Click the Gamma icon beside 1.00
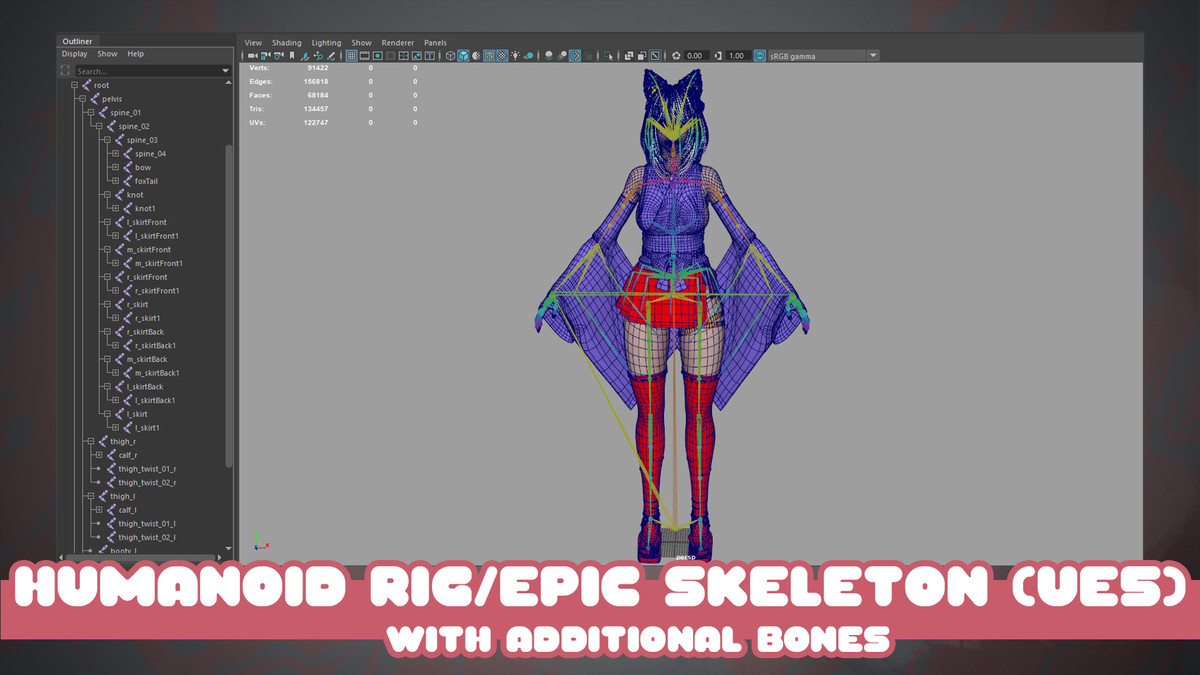Viewport: 1200px width, 675px height. click(x=720, y=56)
